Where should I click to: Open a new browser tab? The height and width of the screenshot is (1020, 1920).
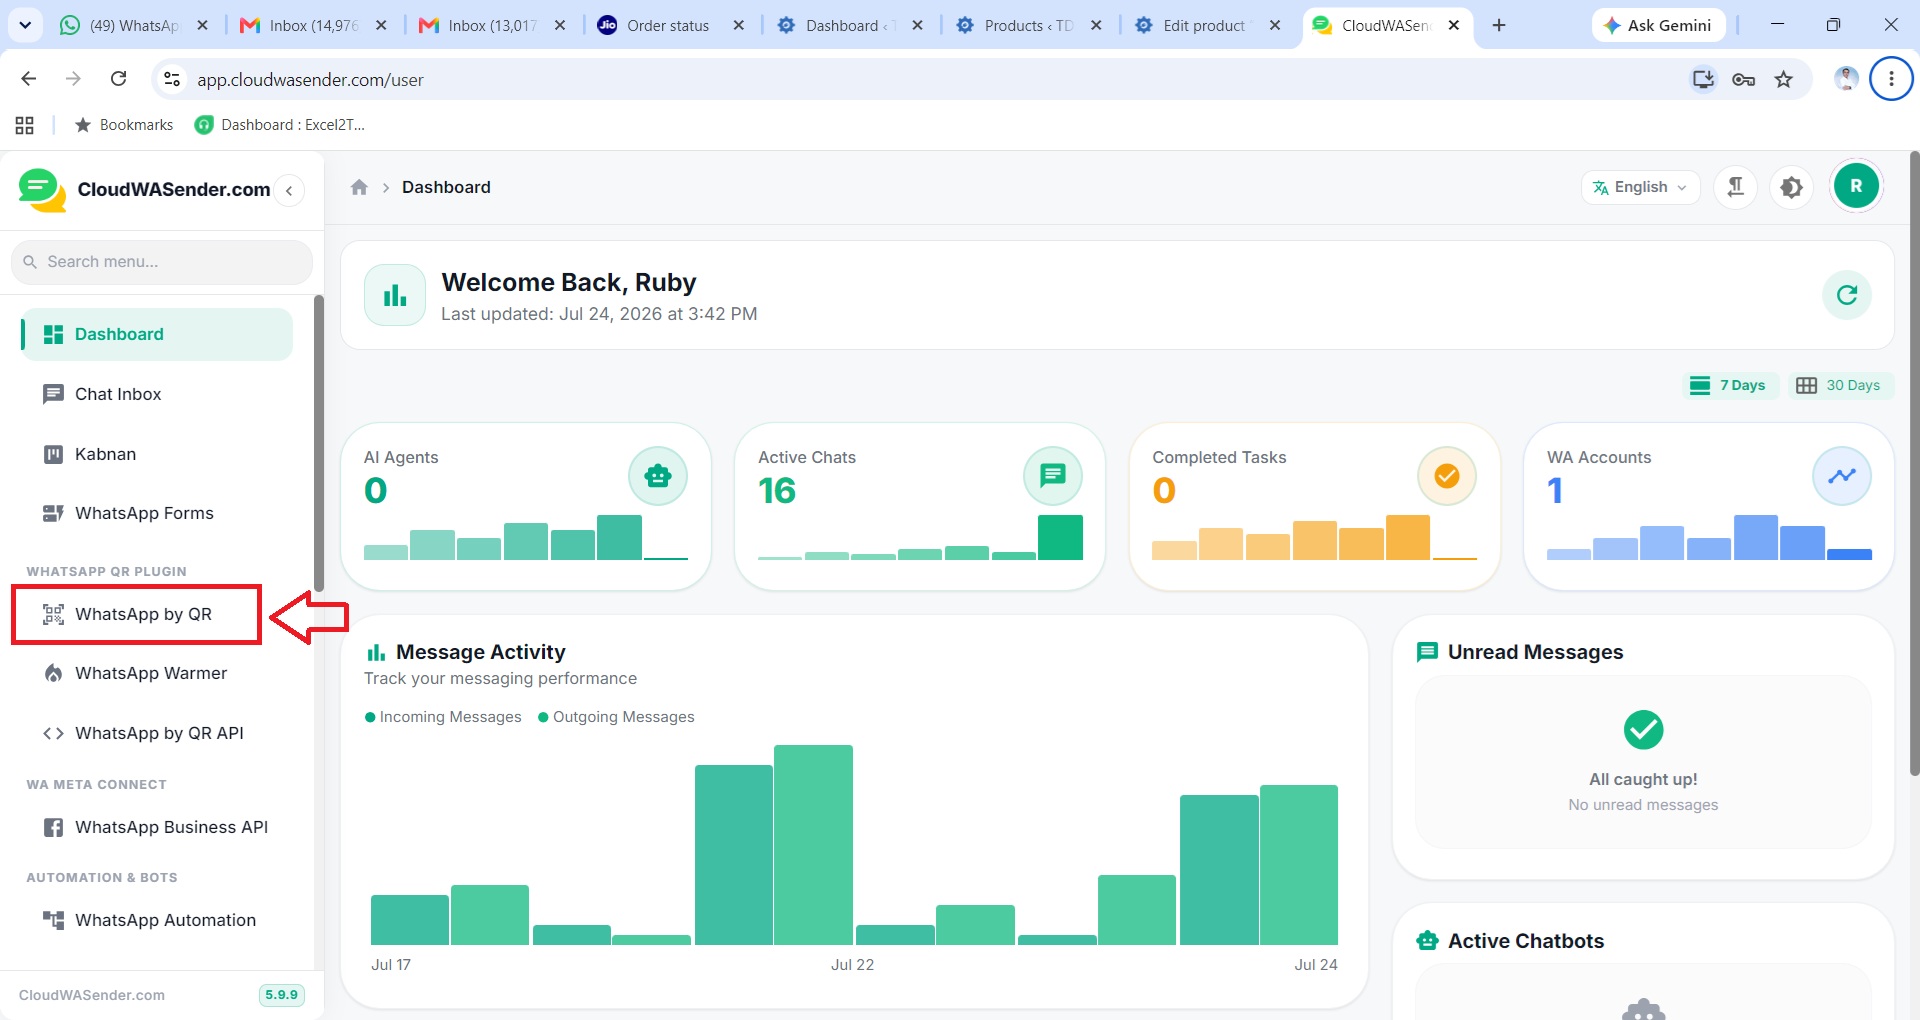1498,25
